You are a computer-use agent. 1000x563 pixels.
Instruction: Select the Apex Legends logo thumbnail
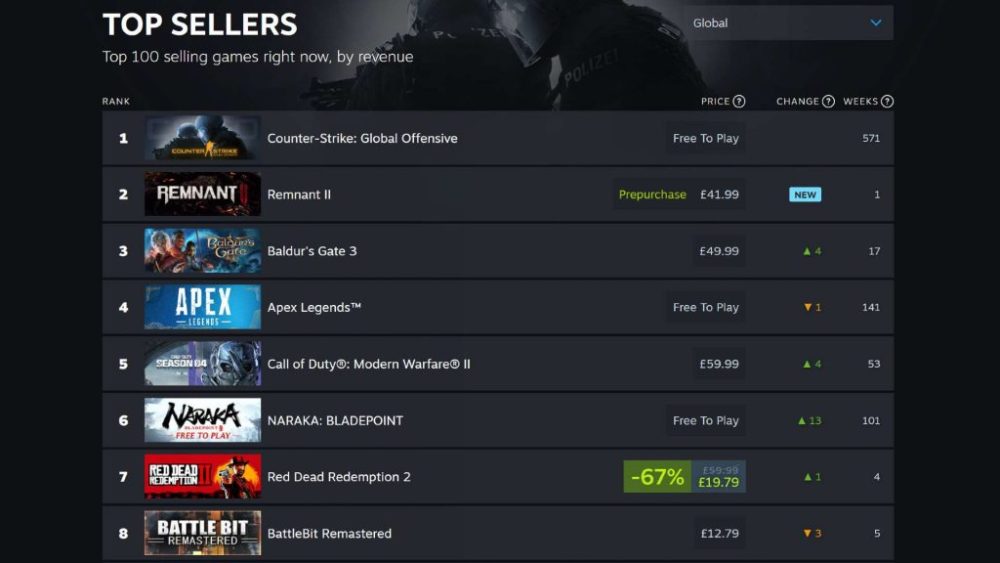point(203,307)
